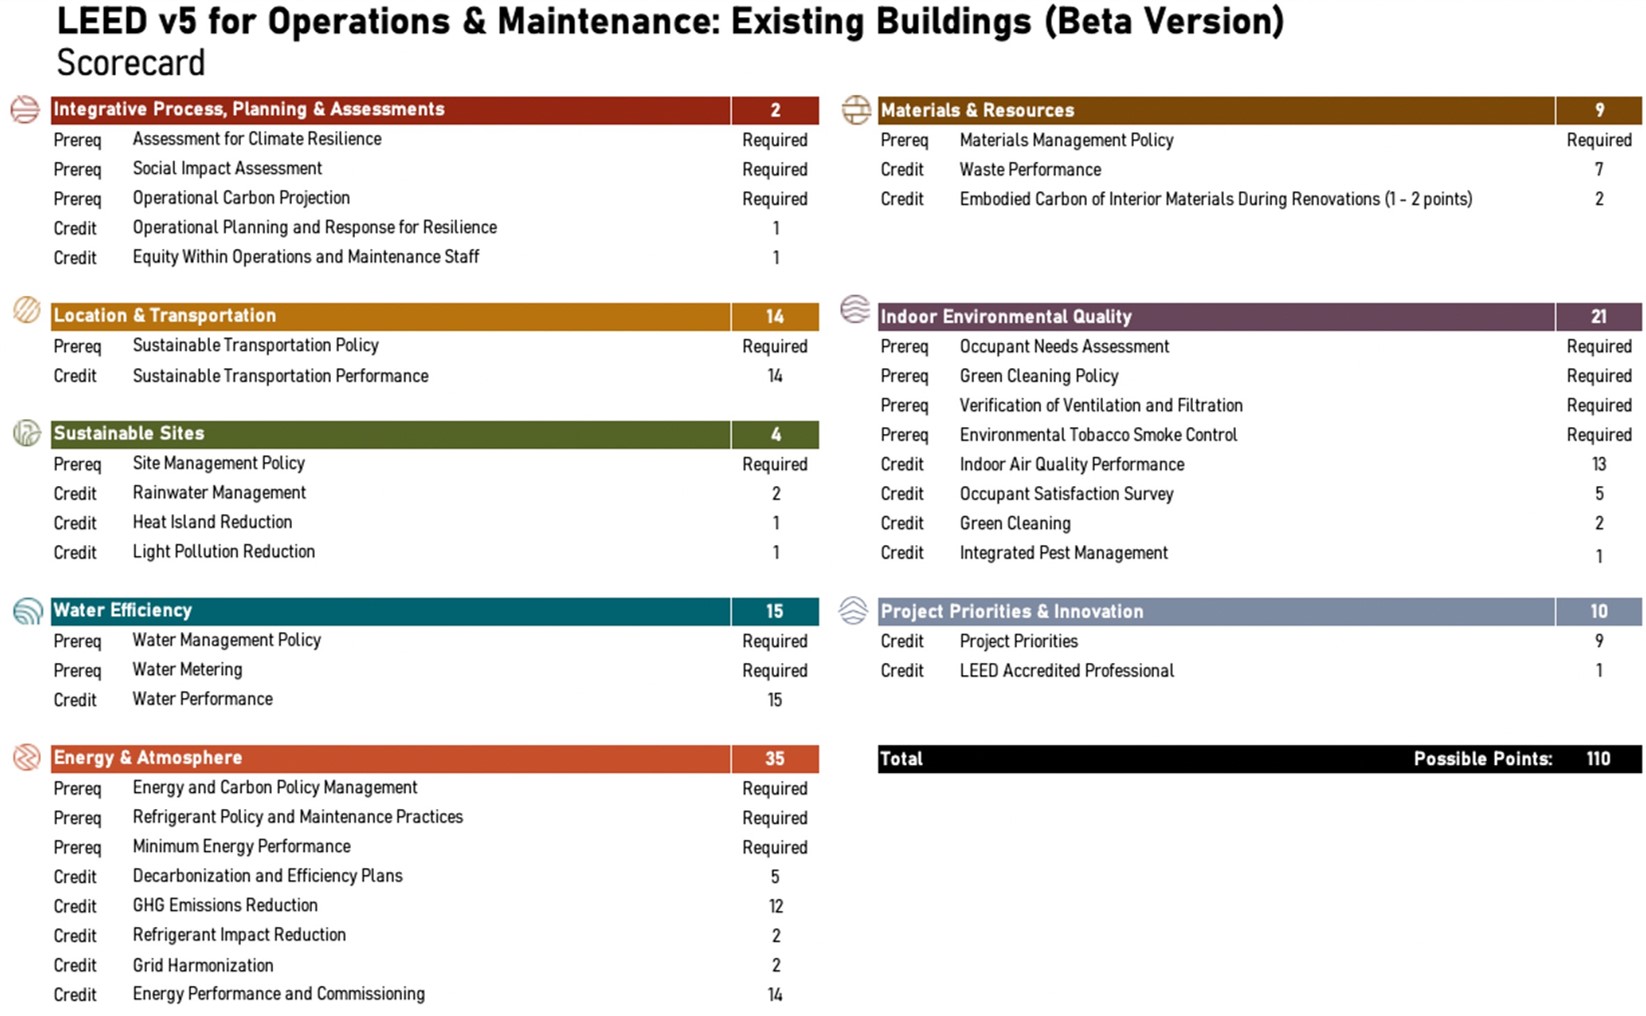Click the Project Priorities & Innovation icon
Viewport: 1646px width, 1016px height.
coord(853,610)
